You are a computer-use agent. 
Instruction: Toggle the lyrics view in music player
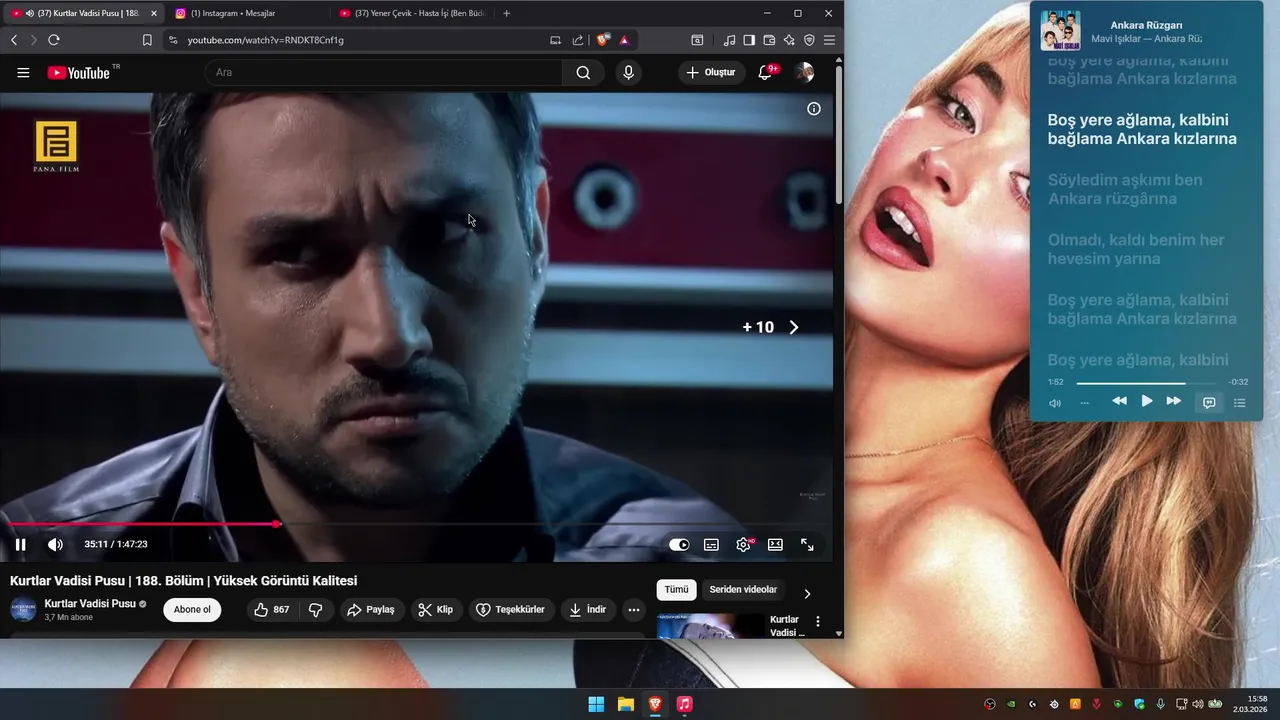point(1209,402)
